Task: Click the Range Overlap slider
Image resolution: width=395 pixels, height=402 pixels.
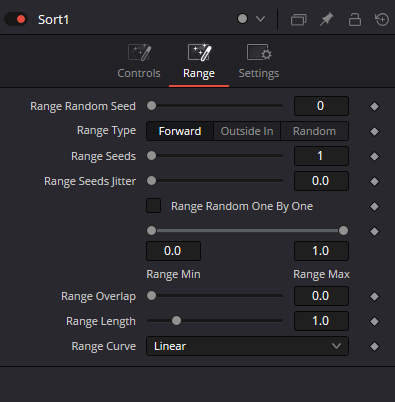Action: (215, 296)
